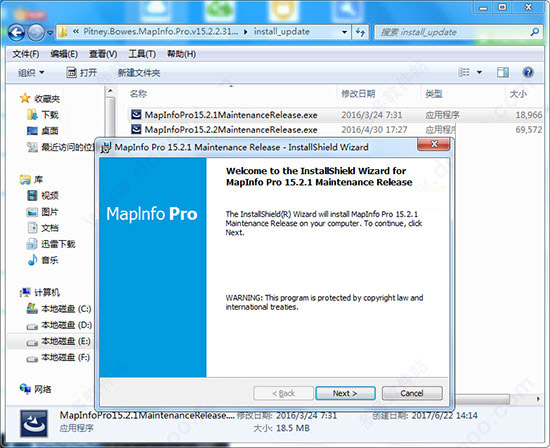550x448 pixels.
Task: Open Explorer help with the question mark icon
Action: pos(528,72)
